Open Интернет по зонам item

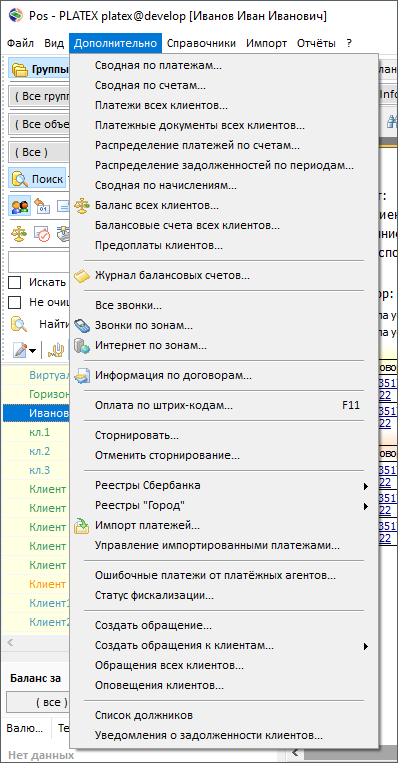pos(224,346)
